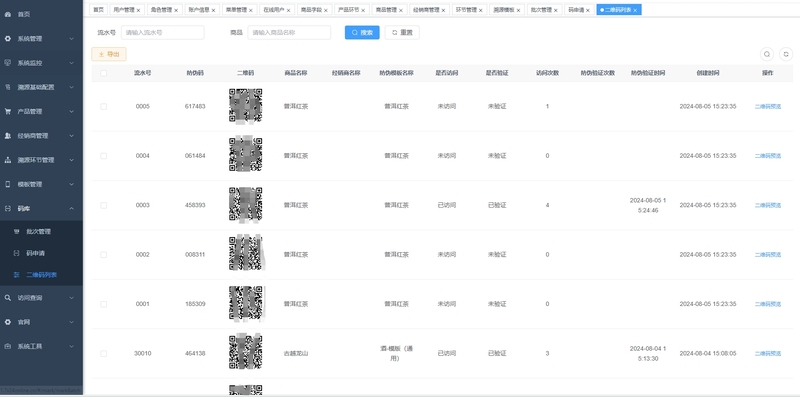Viewport: 800px width, 397px height.
Task: Open 二维码预览 link for row 0003
Action: tap(768, 206)
